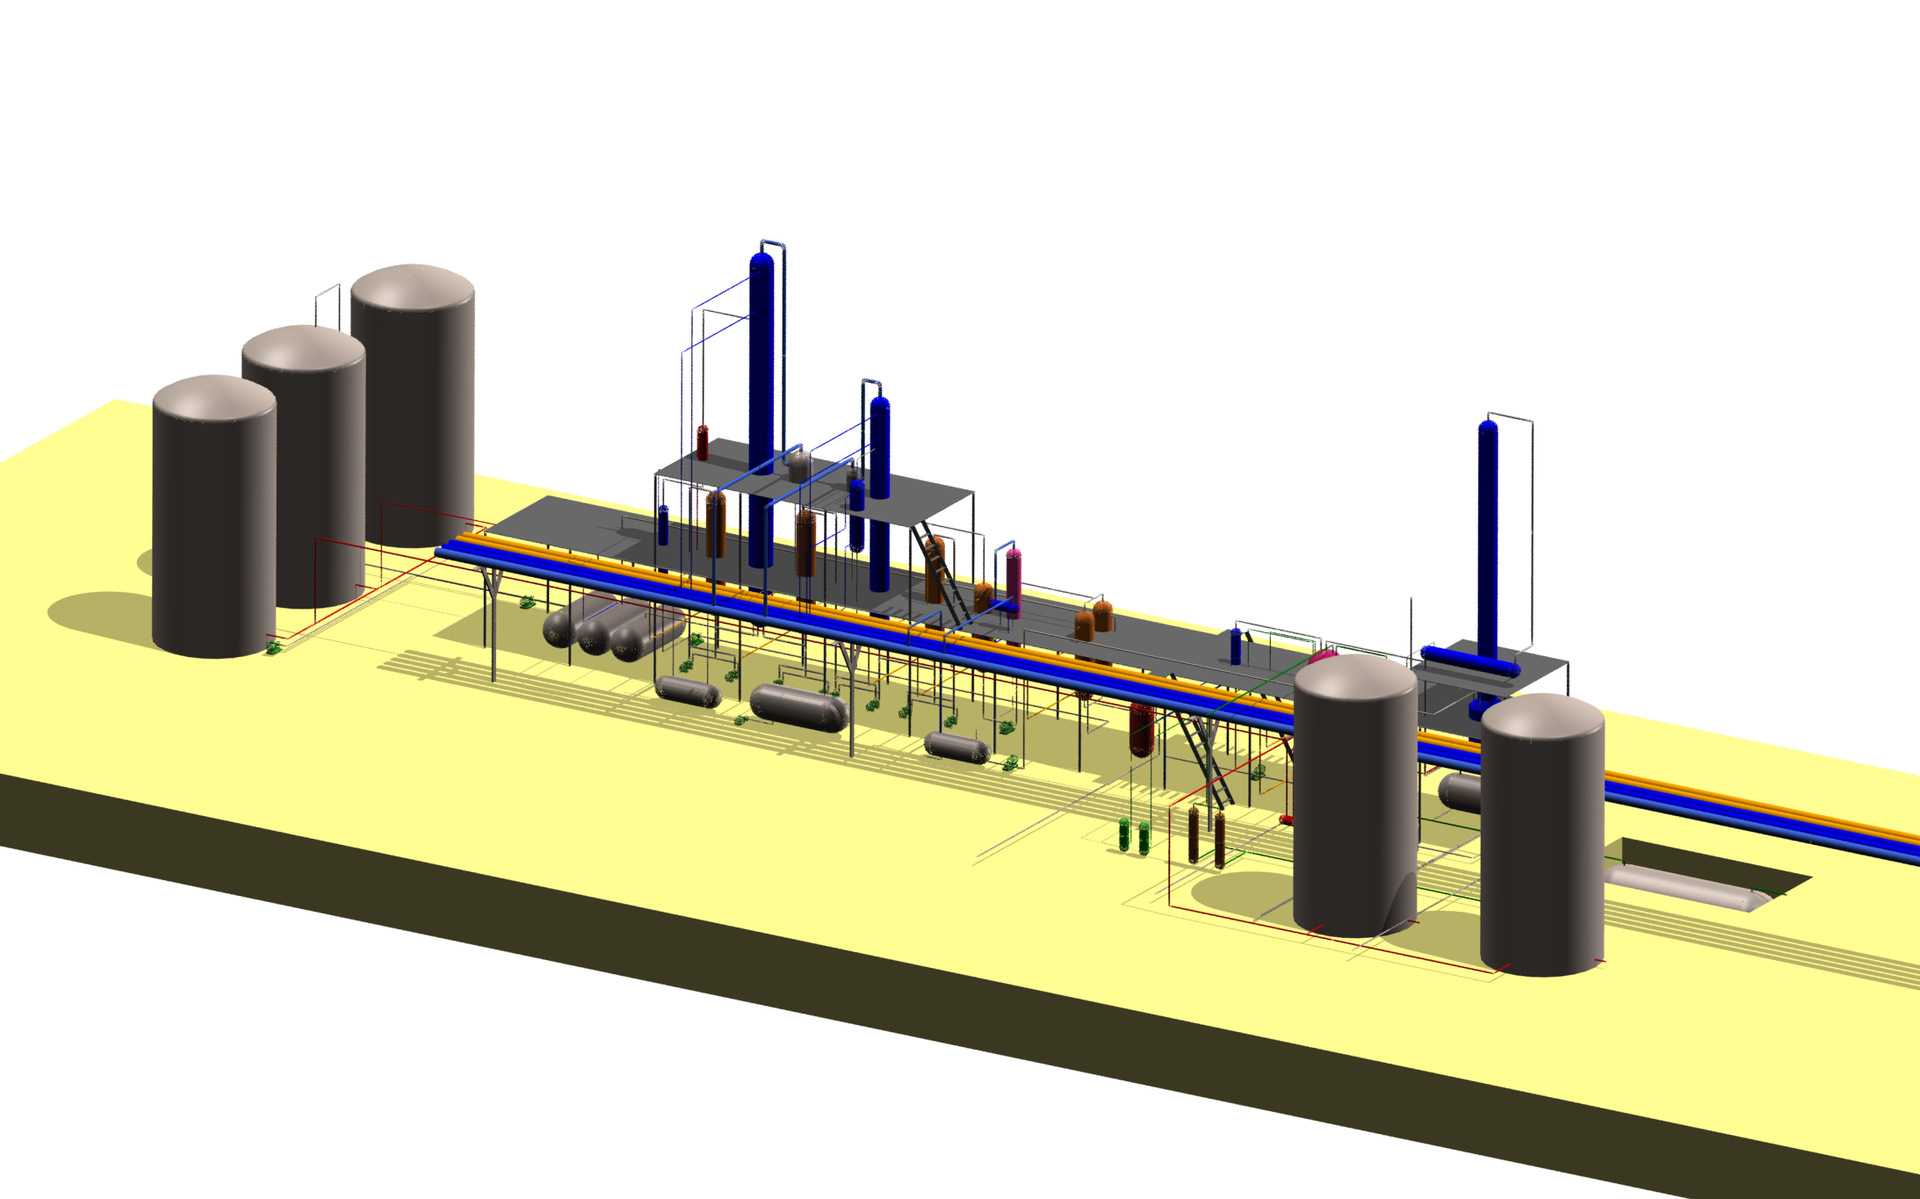Screen dimensions: 1920x1199
Task: Pick the small red vessel on the upper platform
Action: click(x=702, y=442)
